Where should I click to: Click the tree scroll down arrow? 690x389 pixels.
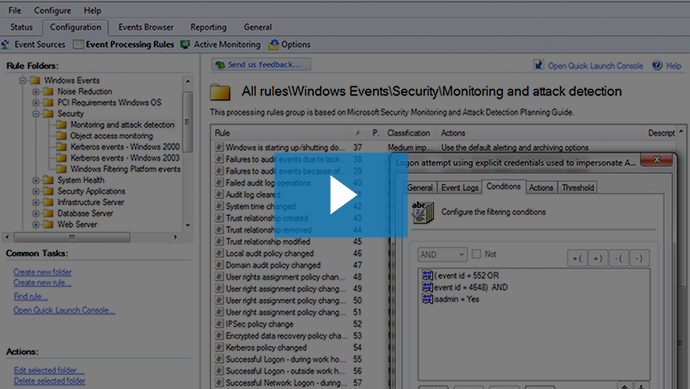point(188,225)
